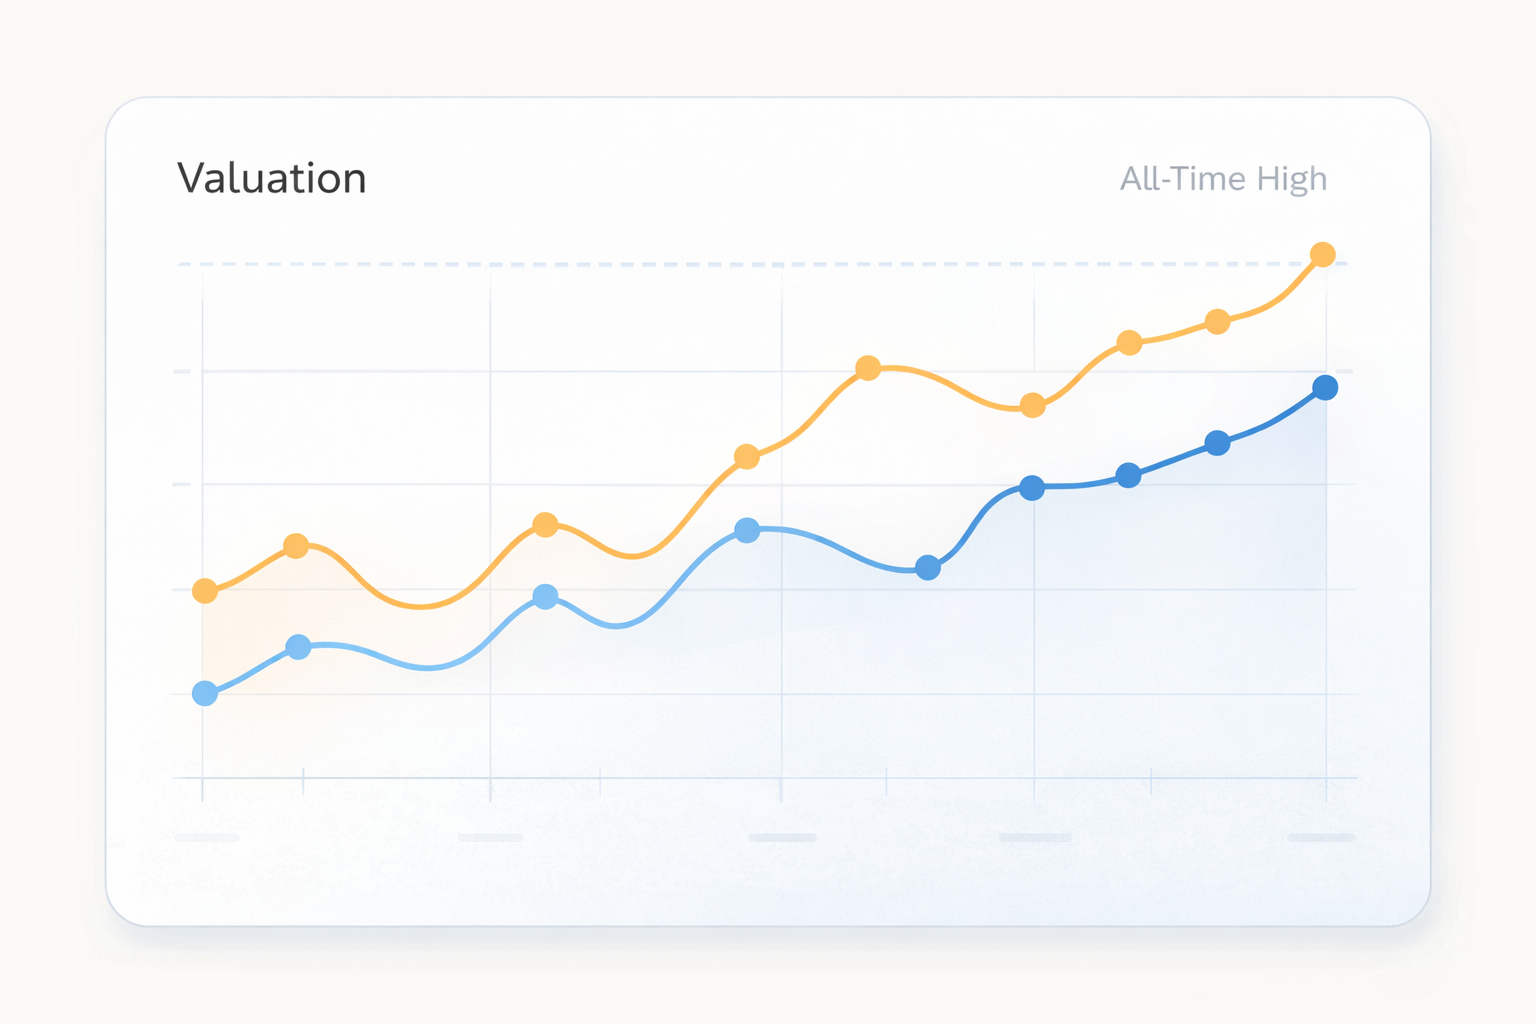Click the sixth orange data point from the left
Image resolution: width=1536 pixels, height=1024 pixels.
[1033, 405]
